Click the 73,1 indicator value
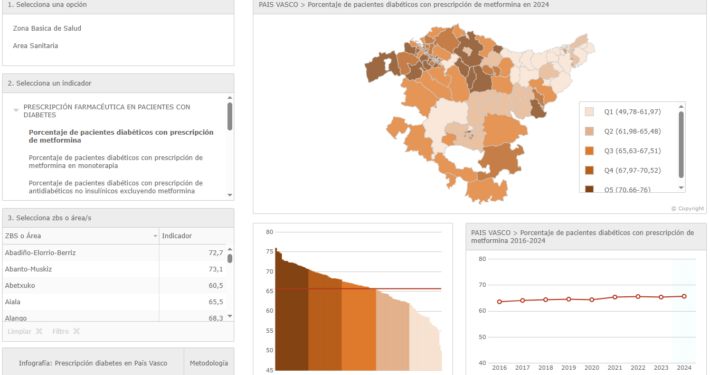The width and height of the screenshot is (710, 375). [x=216, y=269]
